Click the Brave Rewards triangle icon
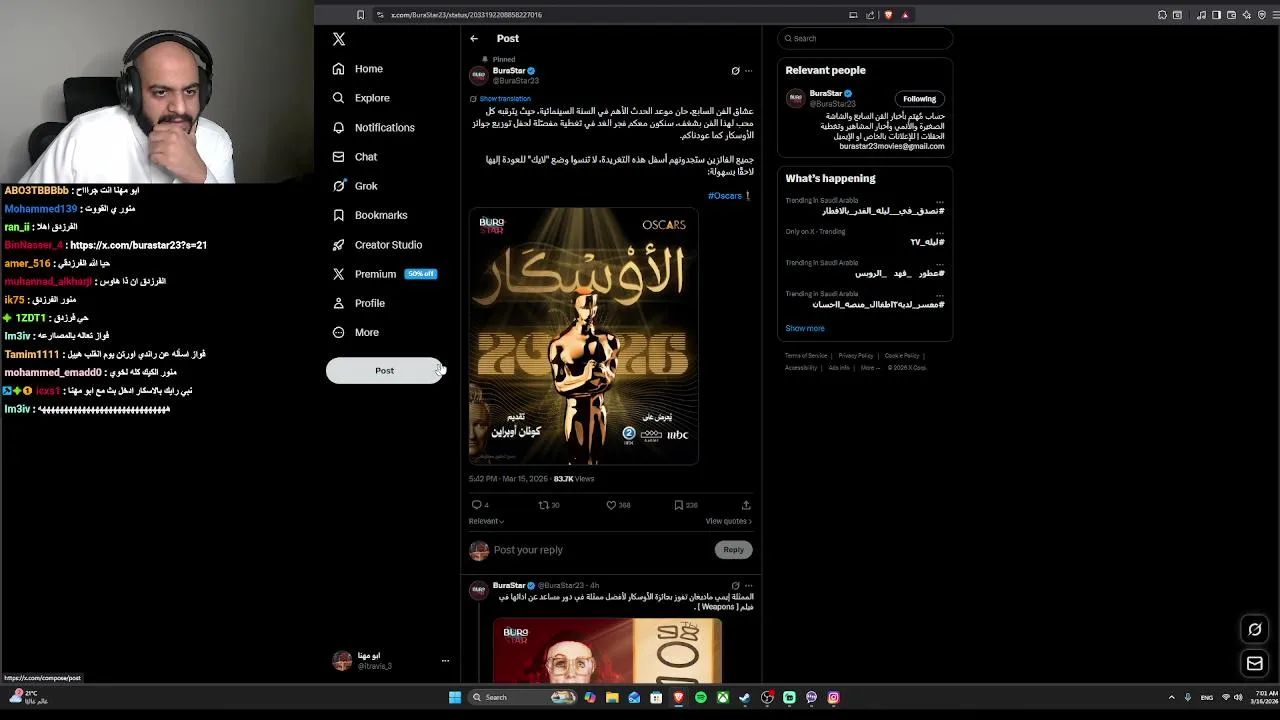Screen dimensions: 1280x720 (905, 15)
